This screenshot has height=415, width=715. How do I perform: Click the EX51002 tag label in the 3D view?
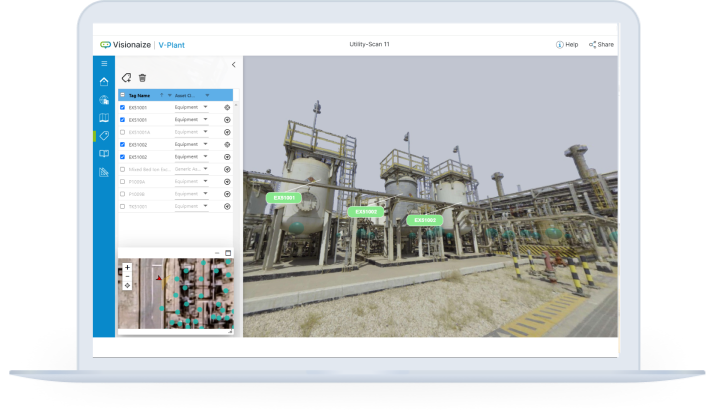[x=365, y=212]
